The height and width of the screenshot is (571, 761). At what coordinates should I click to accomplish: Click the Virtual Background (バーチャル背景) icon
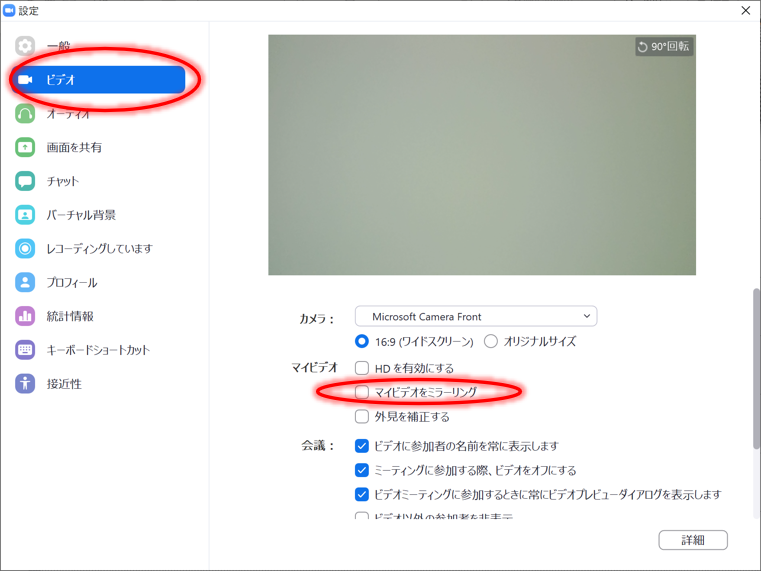25,215
